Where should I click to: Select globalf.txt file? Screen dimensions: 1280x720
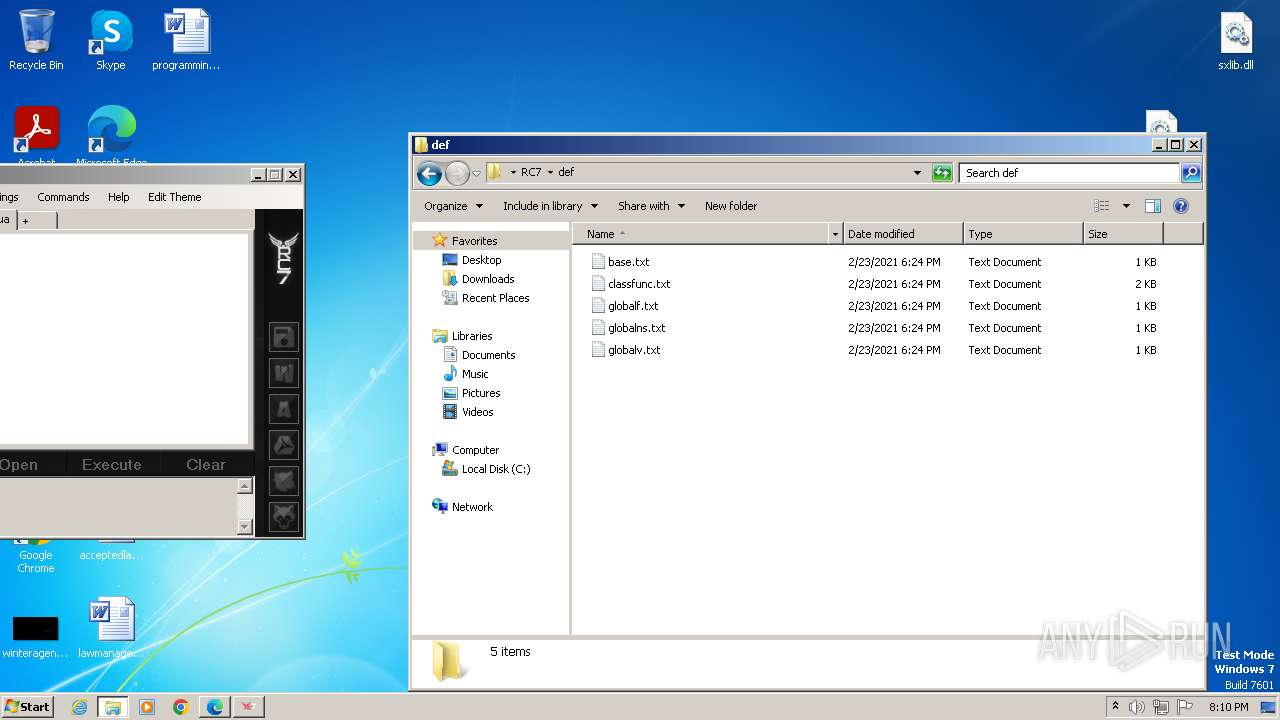tap(625, 306)
